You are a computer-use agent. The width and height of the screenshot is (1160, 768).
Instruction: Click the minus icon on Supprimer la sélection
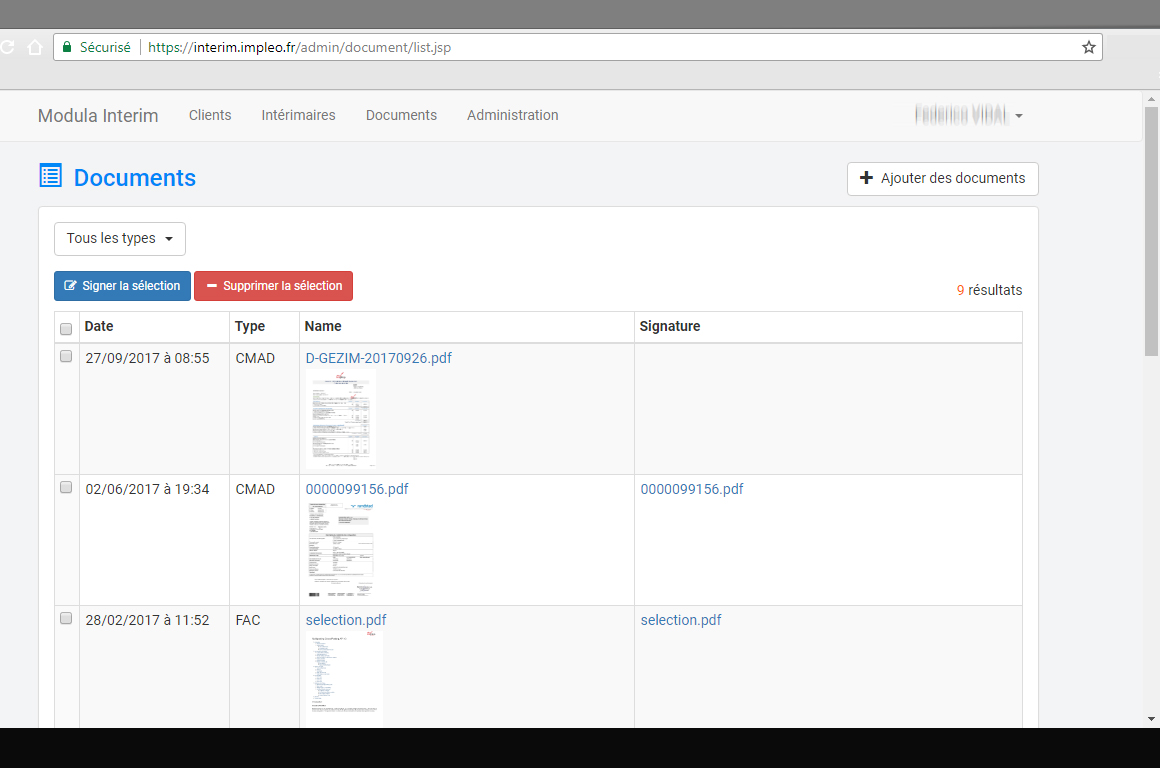pyautogui.click(x=211, y=285)
